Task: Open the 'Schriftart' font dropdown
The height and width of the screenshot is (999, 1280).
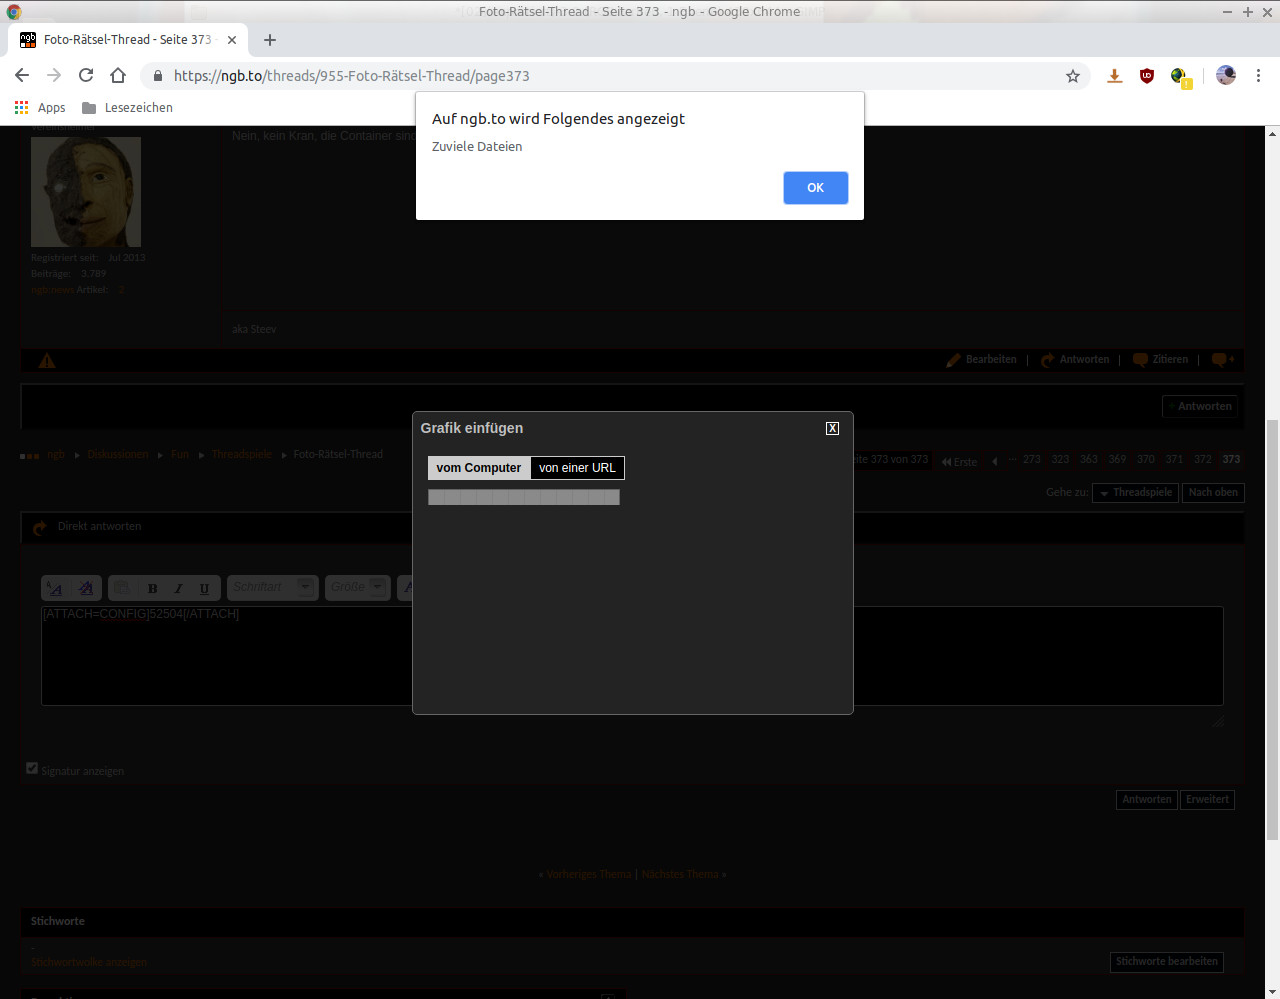Action: coord(272,587)
